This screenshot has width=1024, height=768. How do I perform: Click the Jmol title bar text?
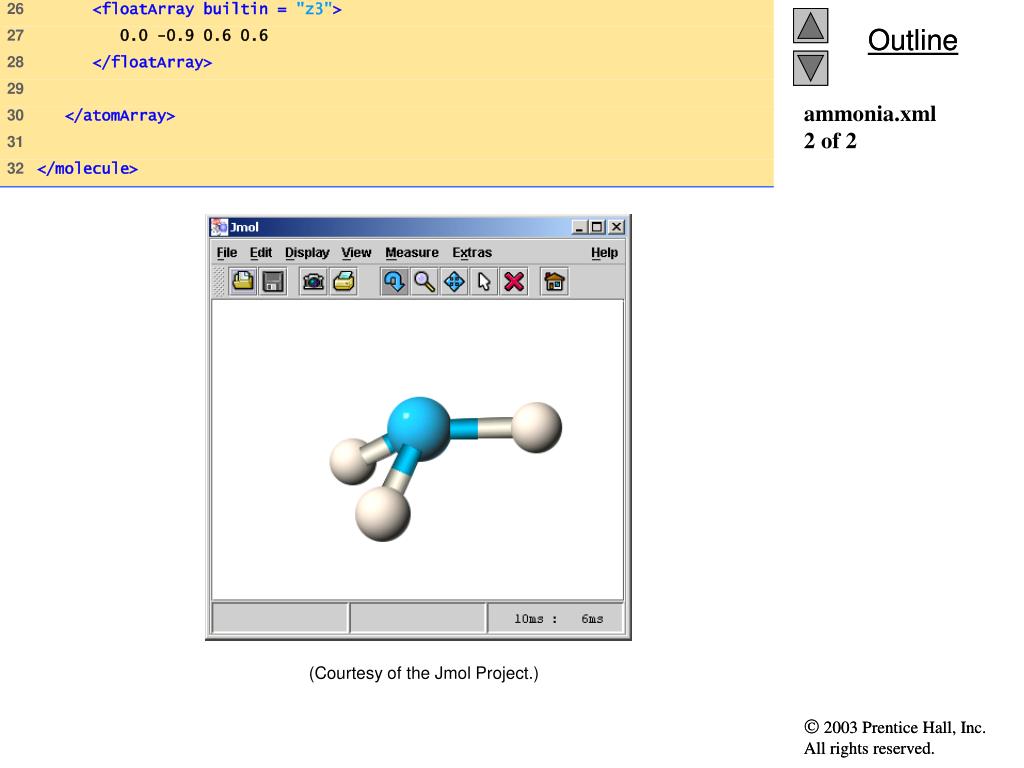(x=244, y=227)
